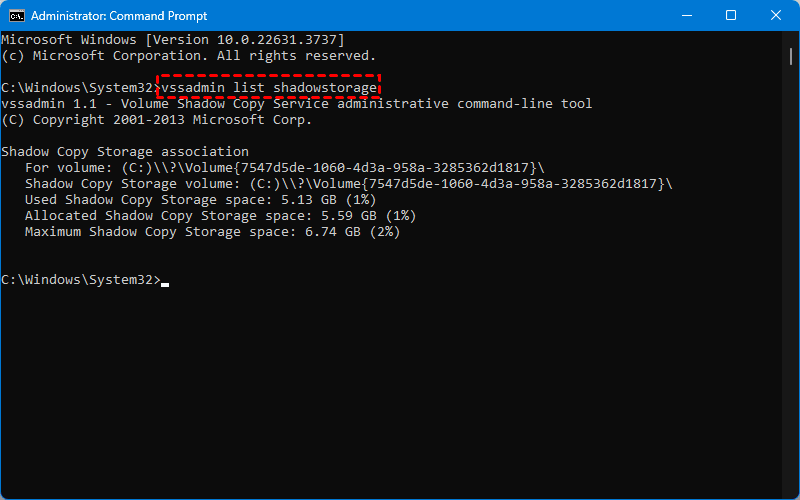Image resolution: width=800 pixels, height=500 pixels.
Task: Click the 'Allocated Shadow Copy Storage space' line
Action: 220,216
